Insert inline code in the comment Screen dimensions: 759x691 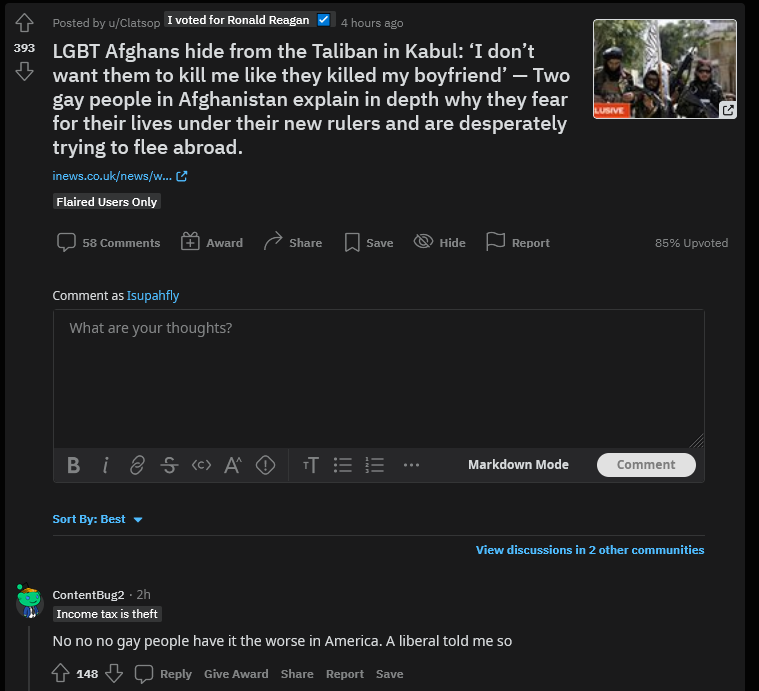tap(201, 465)
